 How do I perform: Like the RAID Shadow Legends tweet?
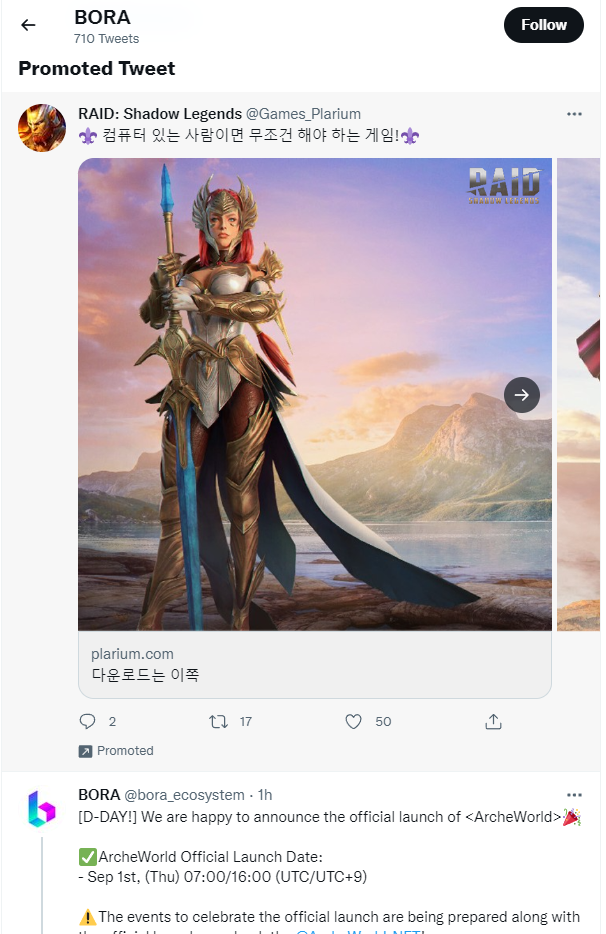coord(353,722)
